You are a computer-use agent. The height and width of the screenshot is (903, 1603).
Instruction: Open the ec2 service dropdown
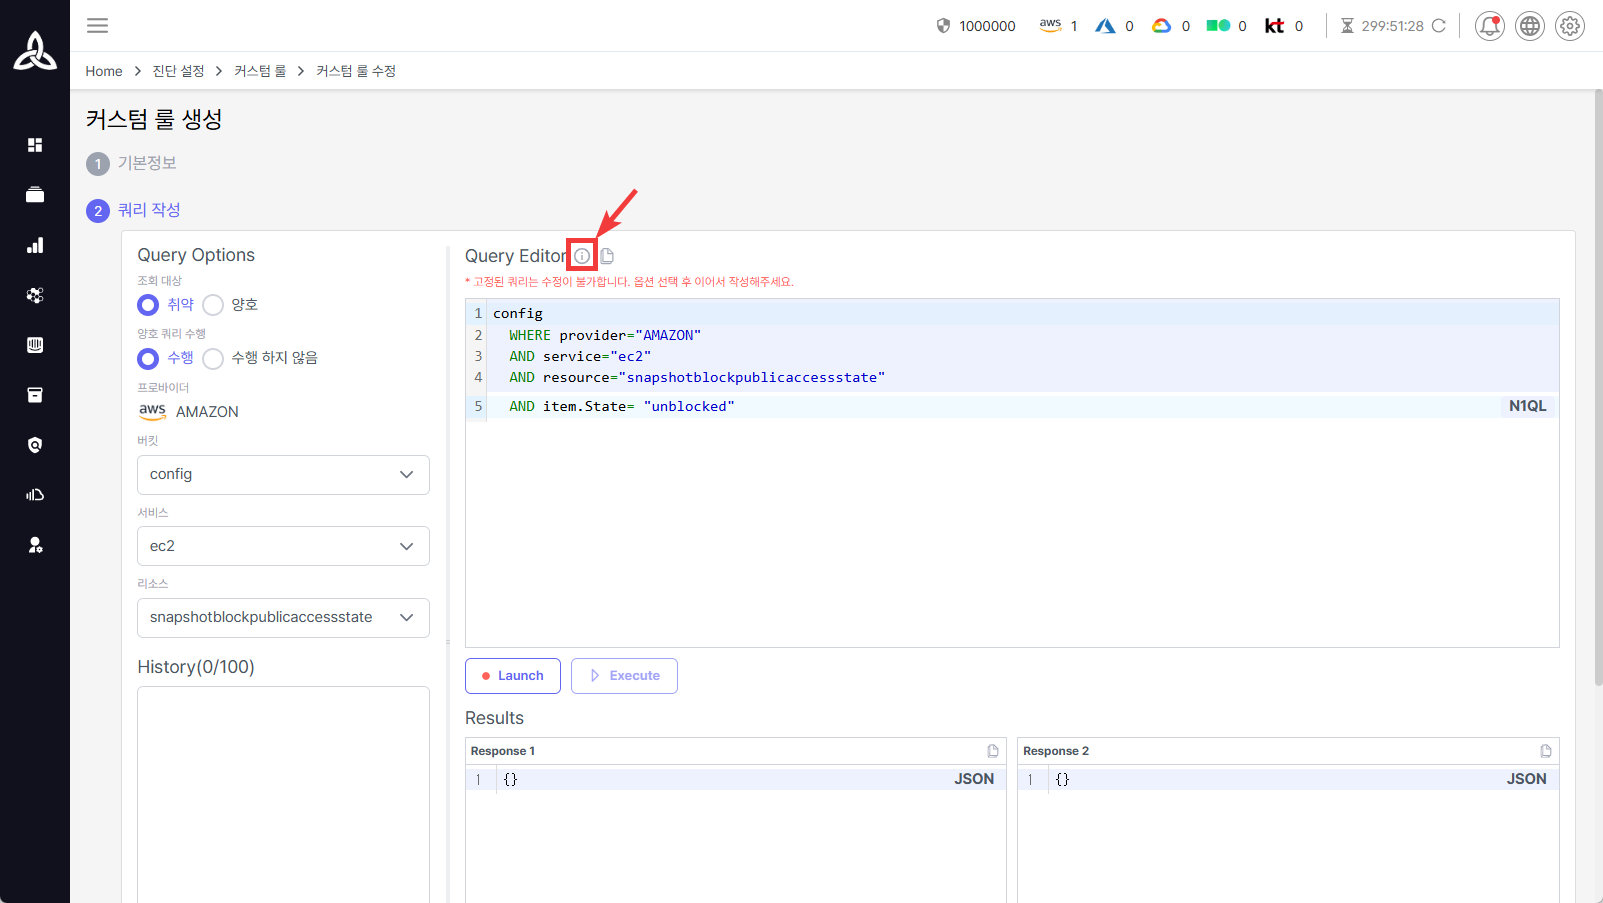point(283,546)
